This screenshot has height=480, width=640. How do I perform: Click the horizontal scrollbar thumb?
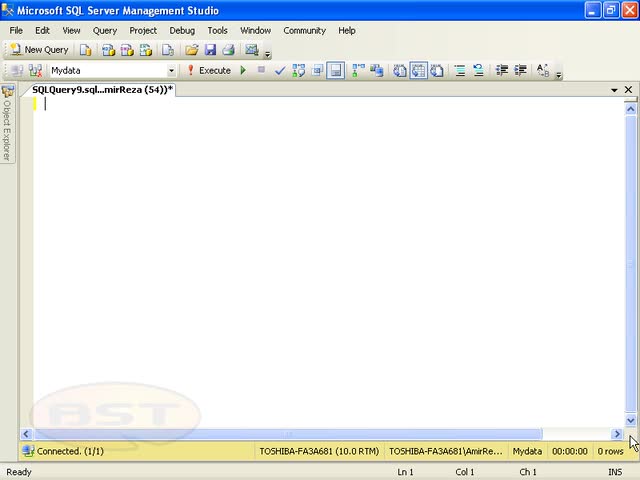coord(288,434)
